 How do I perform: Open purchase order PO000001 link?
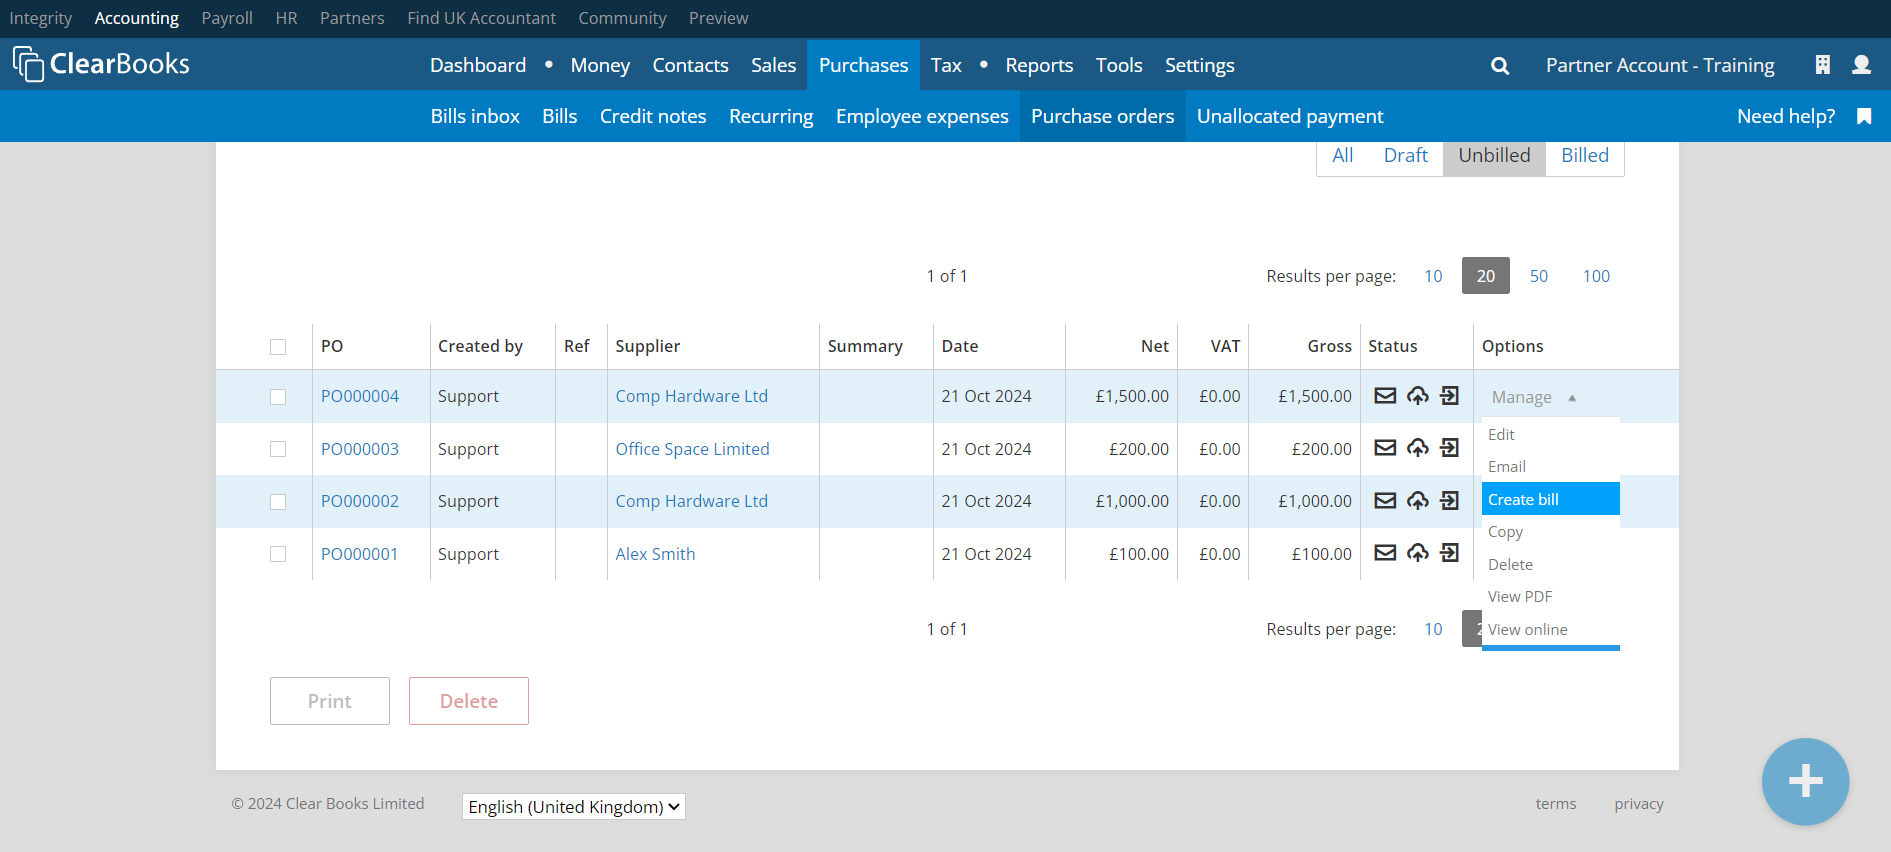[x=360, y=554]
